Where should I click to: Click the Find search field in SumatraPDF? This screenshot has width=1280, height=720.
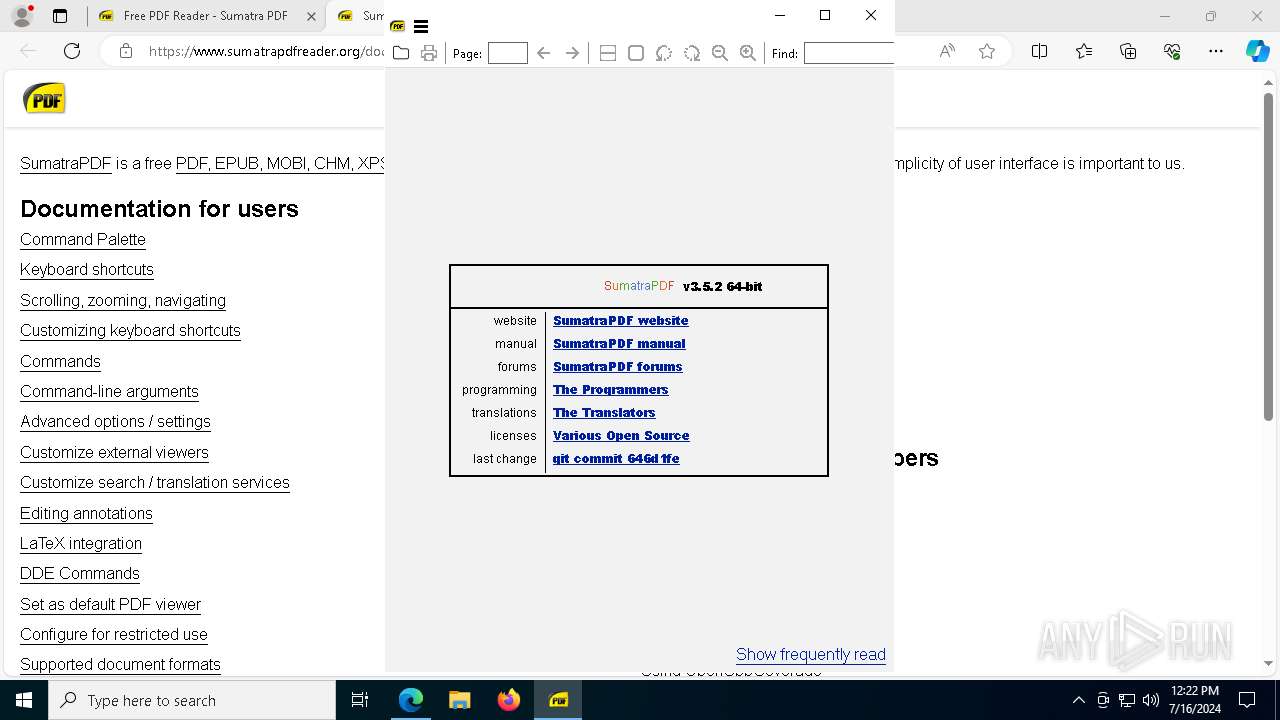click(849, 53)
